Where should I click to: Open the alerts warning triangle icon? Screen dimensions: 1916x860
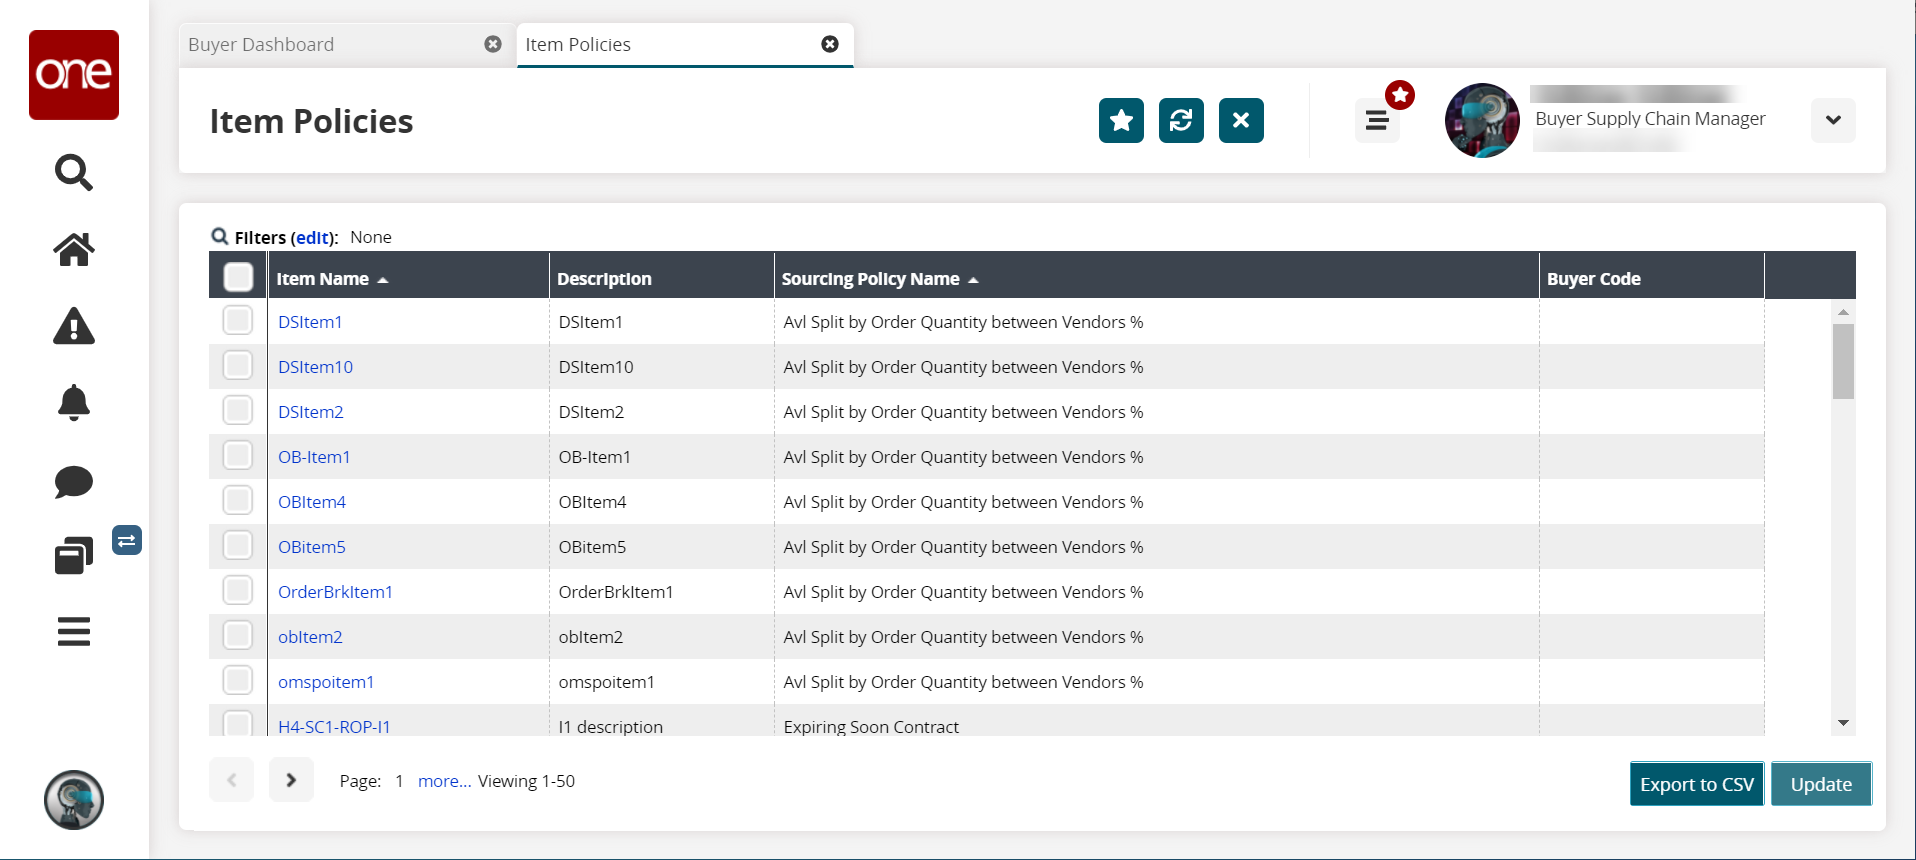pyautogui.click(x=73, y=326)
